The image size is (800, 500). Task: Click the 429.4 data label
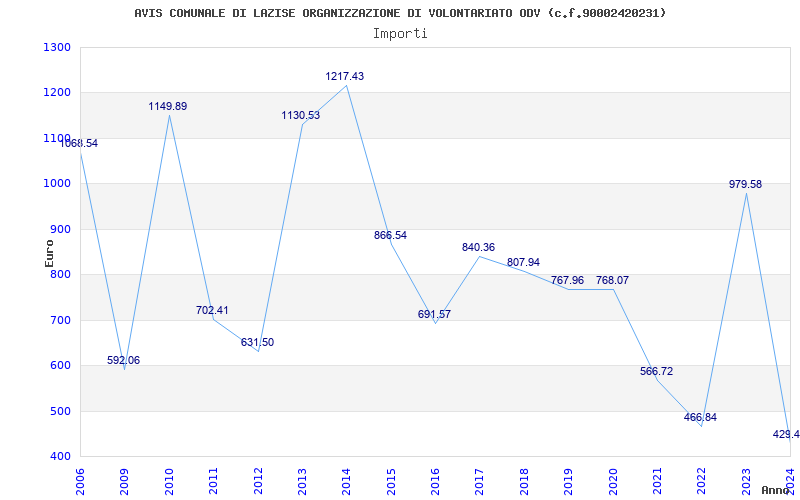pyautogui.click(x=786, y=435)
